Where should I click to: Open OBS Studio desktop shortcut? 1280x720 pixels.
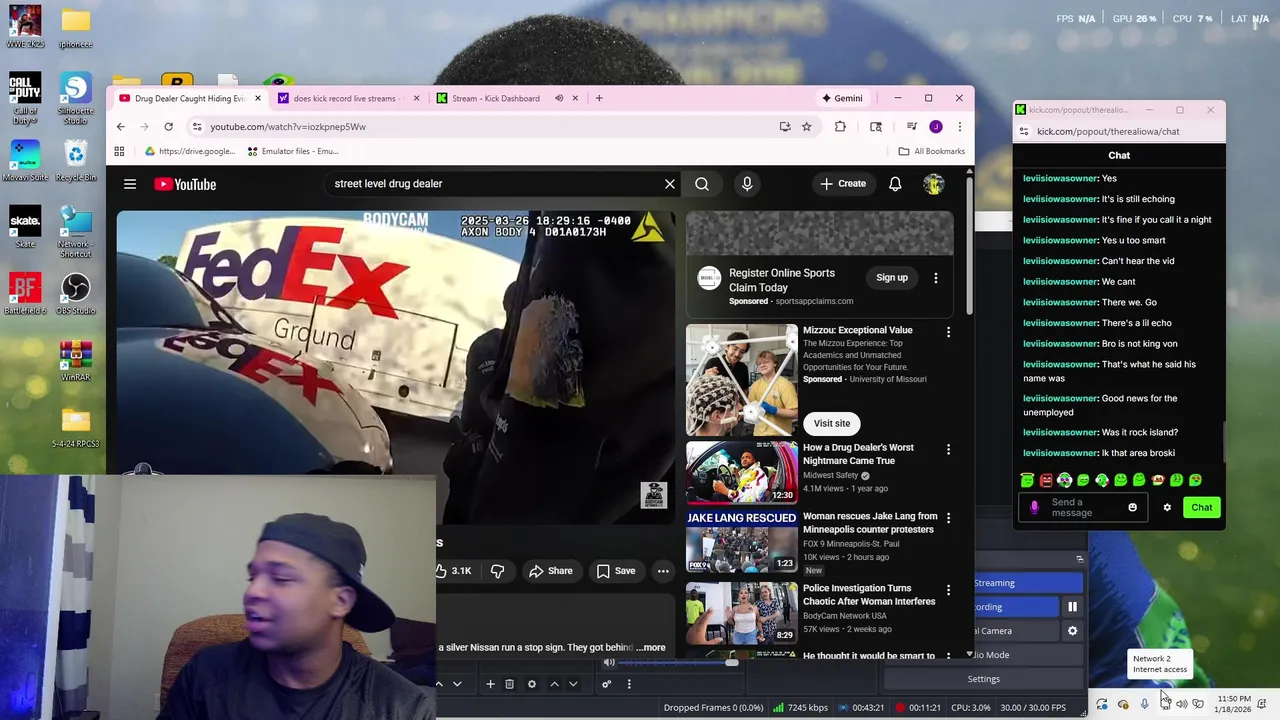(x=76, y=295)
